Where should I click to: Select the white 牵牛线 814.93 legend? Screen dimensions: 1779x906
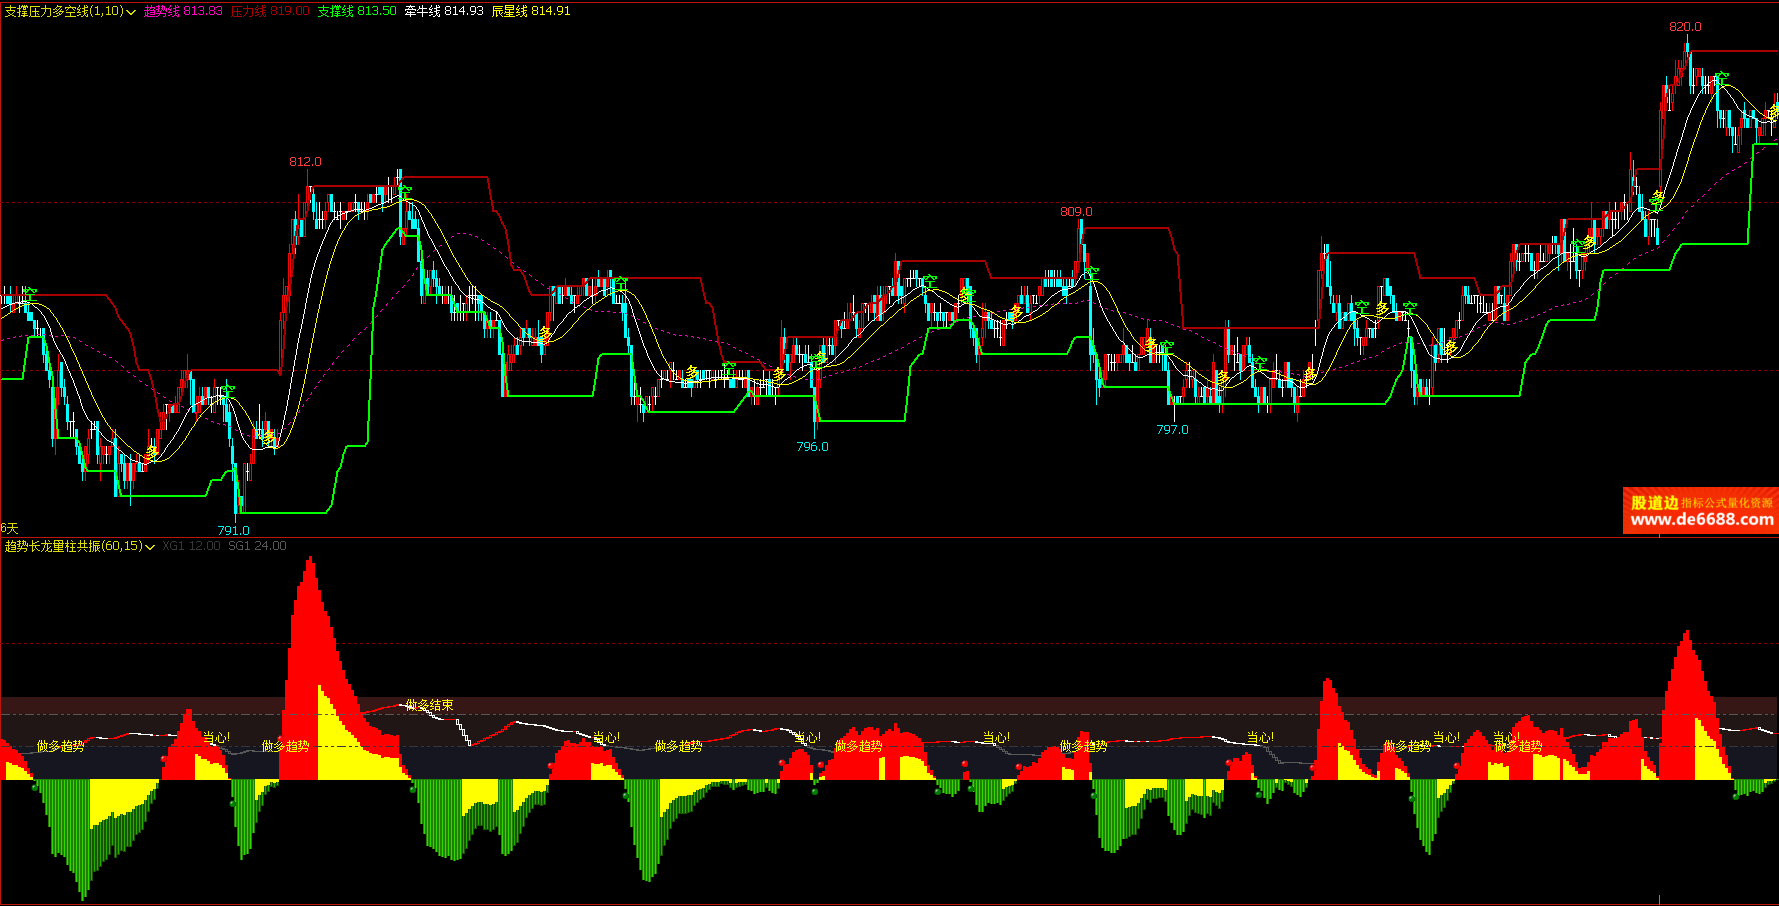click(444, 11)
